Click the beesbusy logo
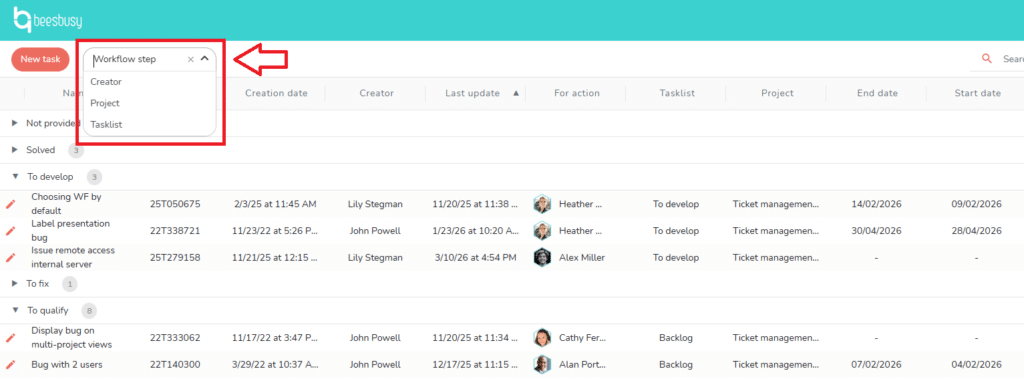 (48, 20)
